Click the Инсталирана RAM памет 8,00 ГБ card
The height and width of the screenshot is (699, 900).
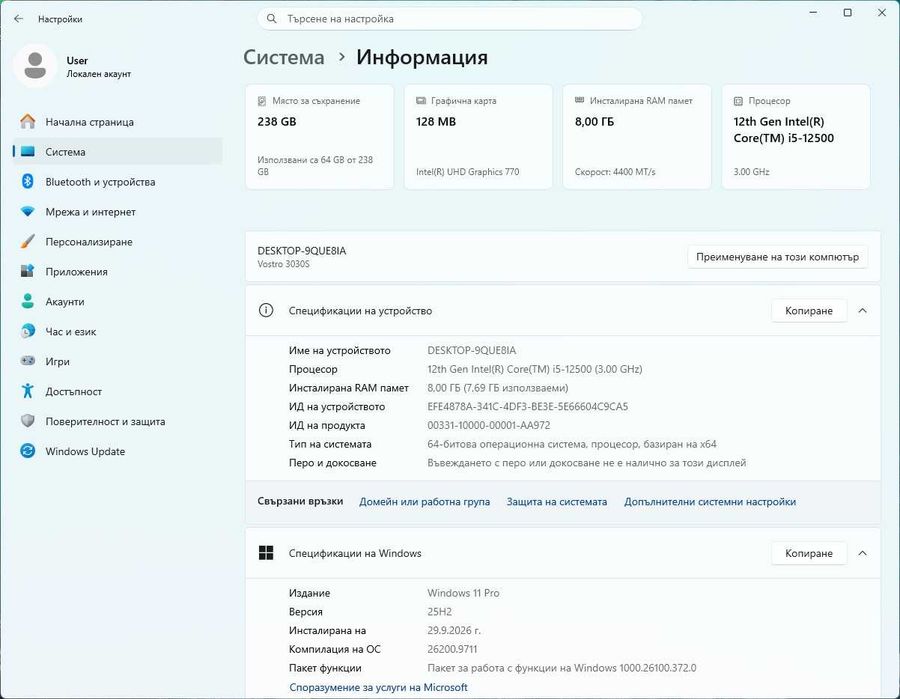click(637, 137)
